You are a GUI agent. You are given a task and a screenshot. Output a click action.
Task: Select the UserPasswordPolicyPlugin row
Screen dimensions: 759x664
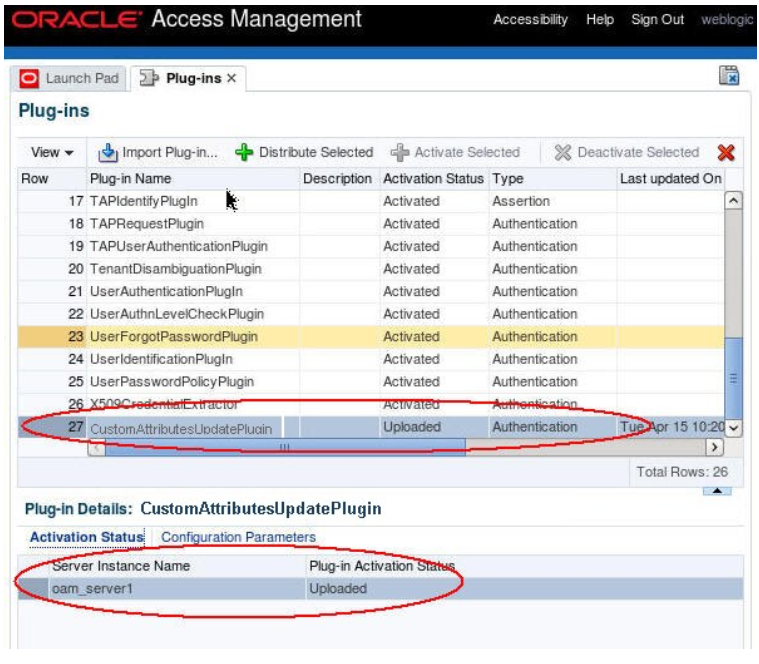tap(371, 382)
